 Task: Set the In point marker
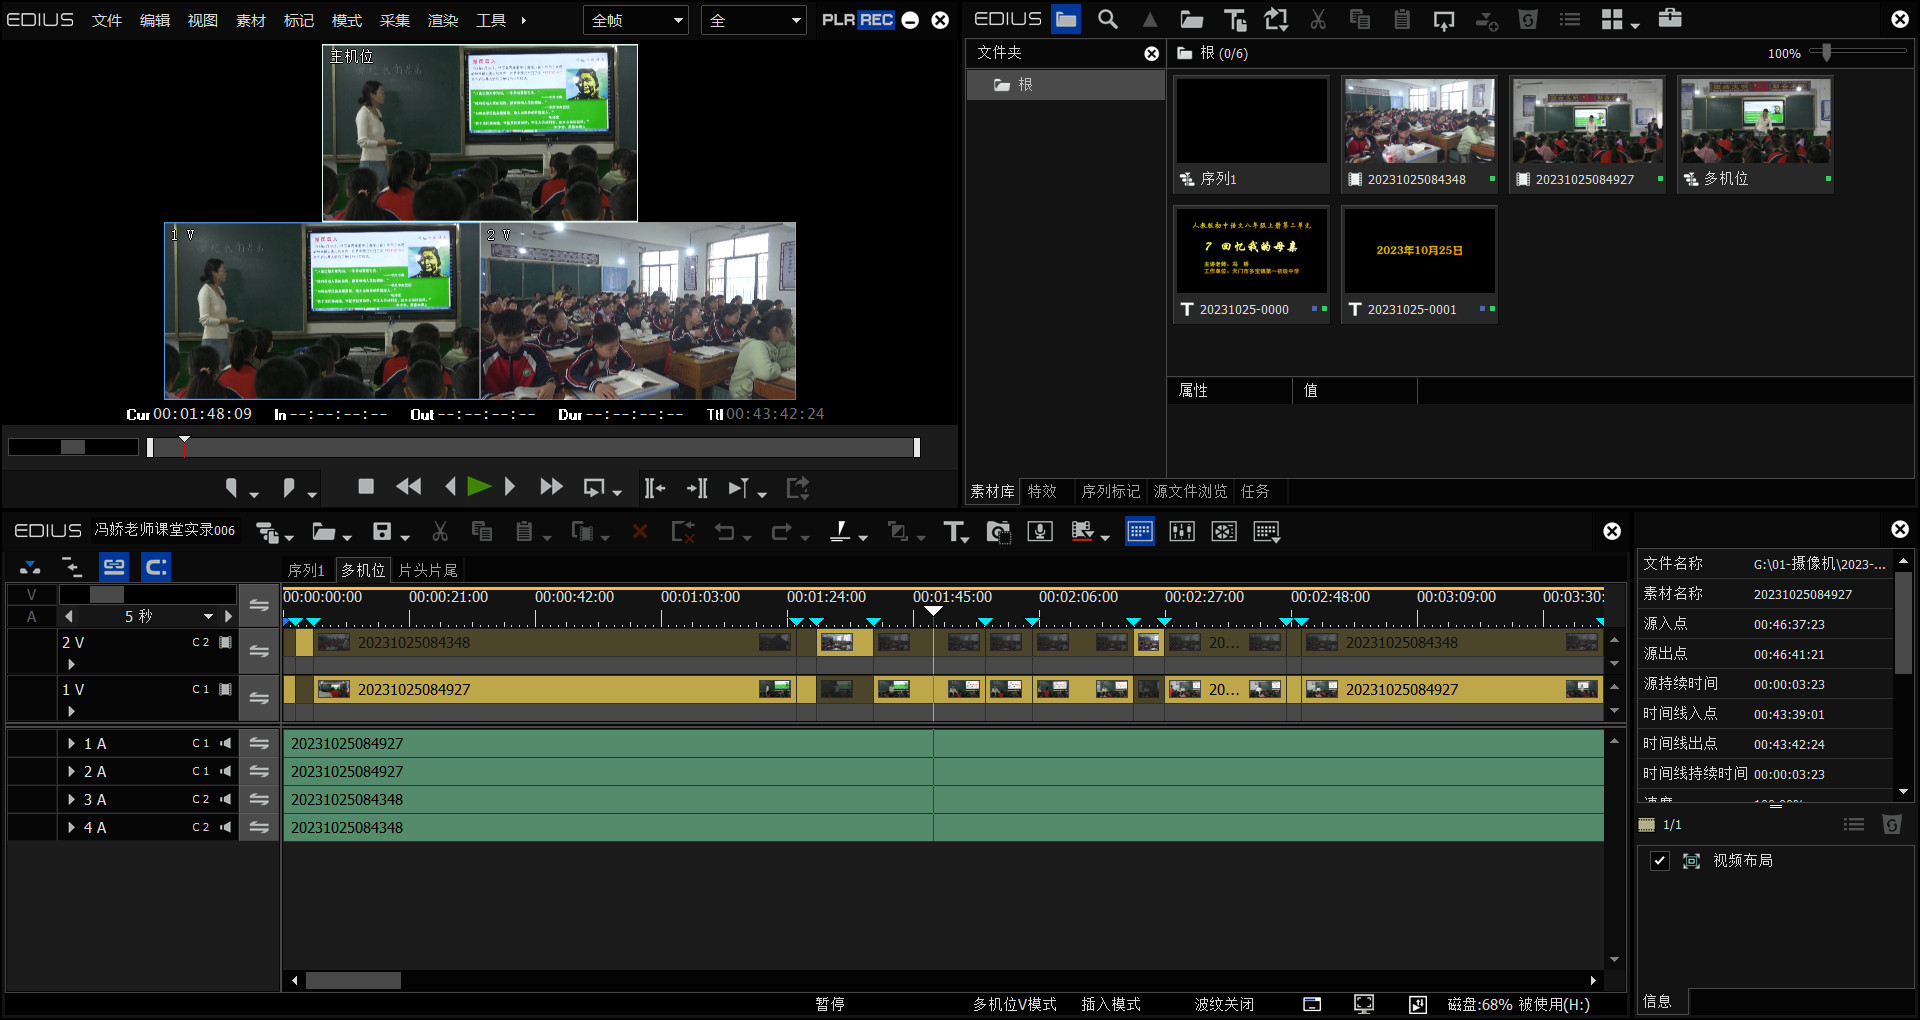click(232, 487)
